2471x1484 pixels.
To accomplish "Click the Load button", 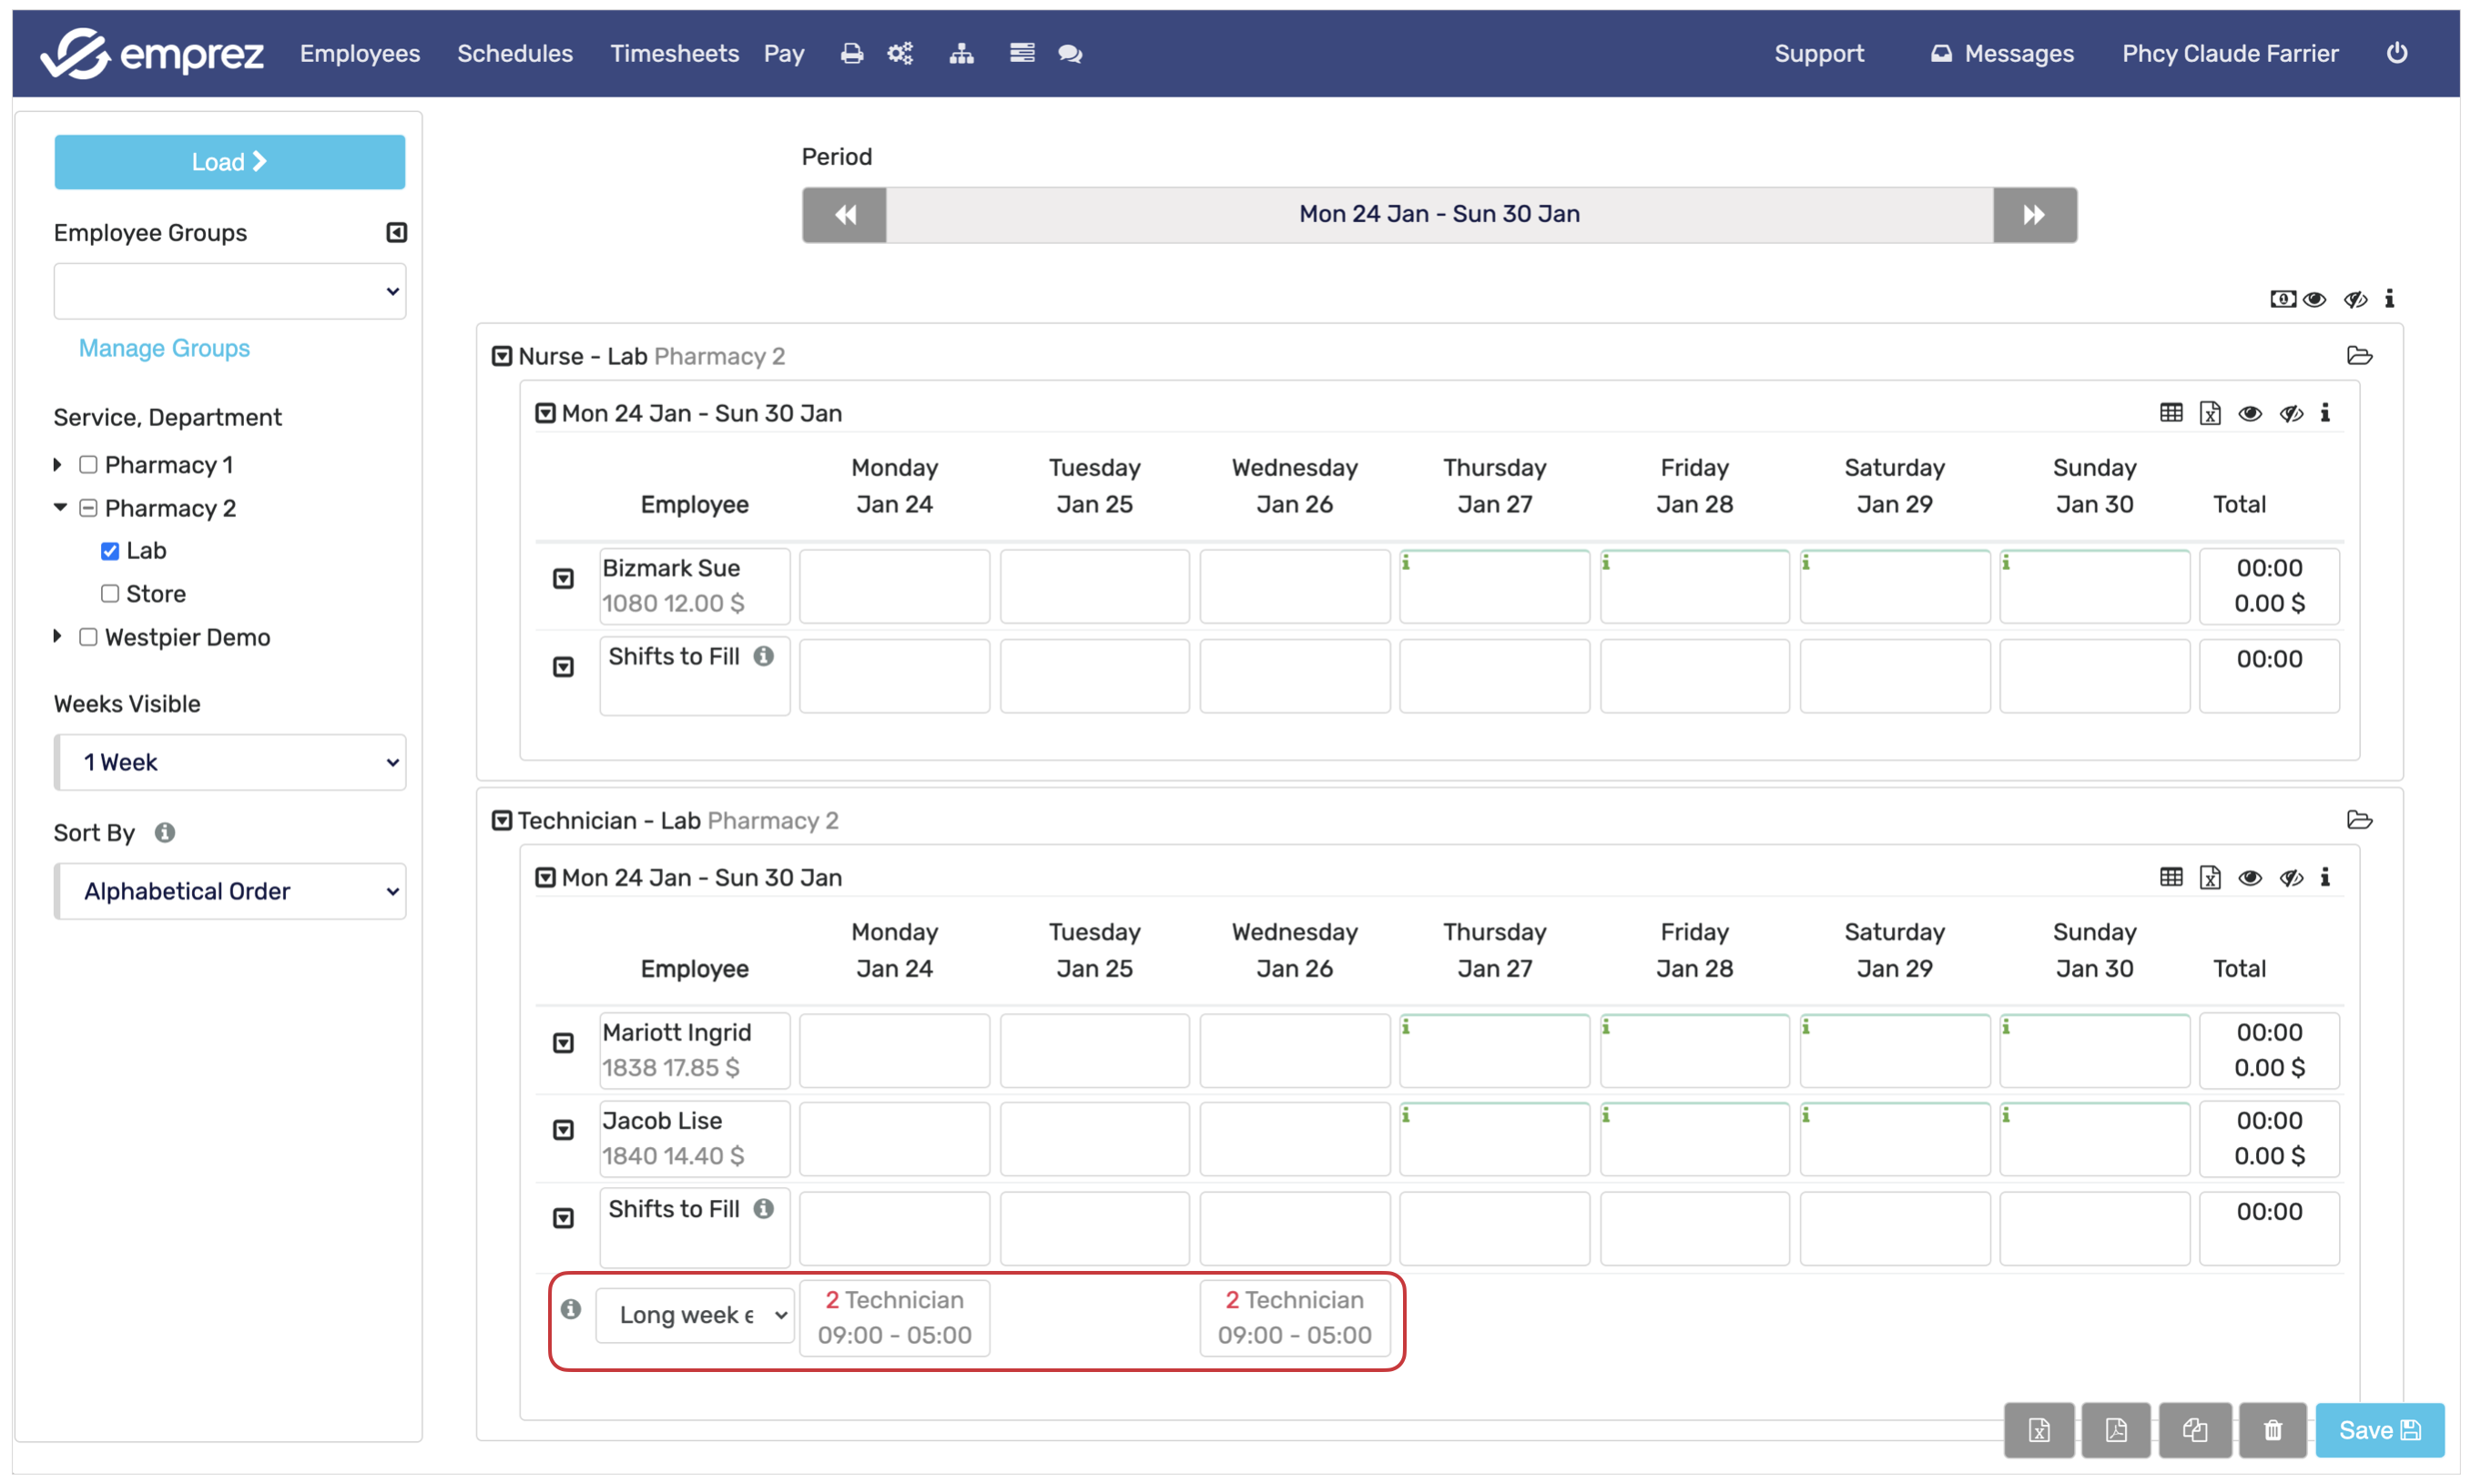I will 229,162.
